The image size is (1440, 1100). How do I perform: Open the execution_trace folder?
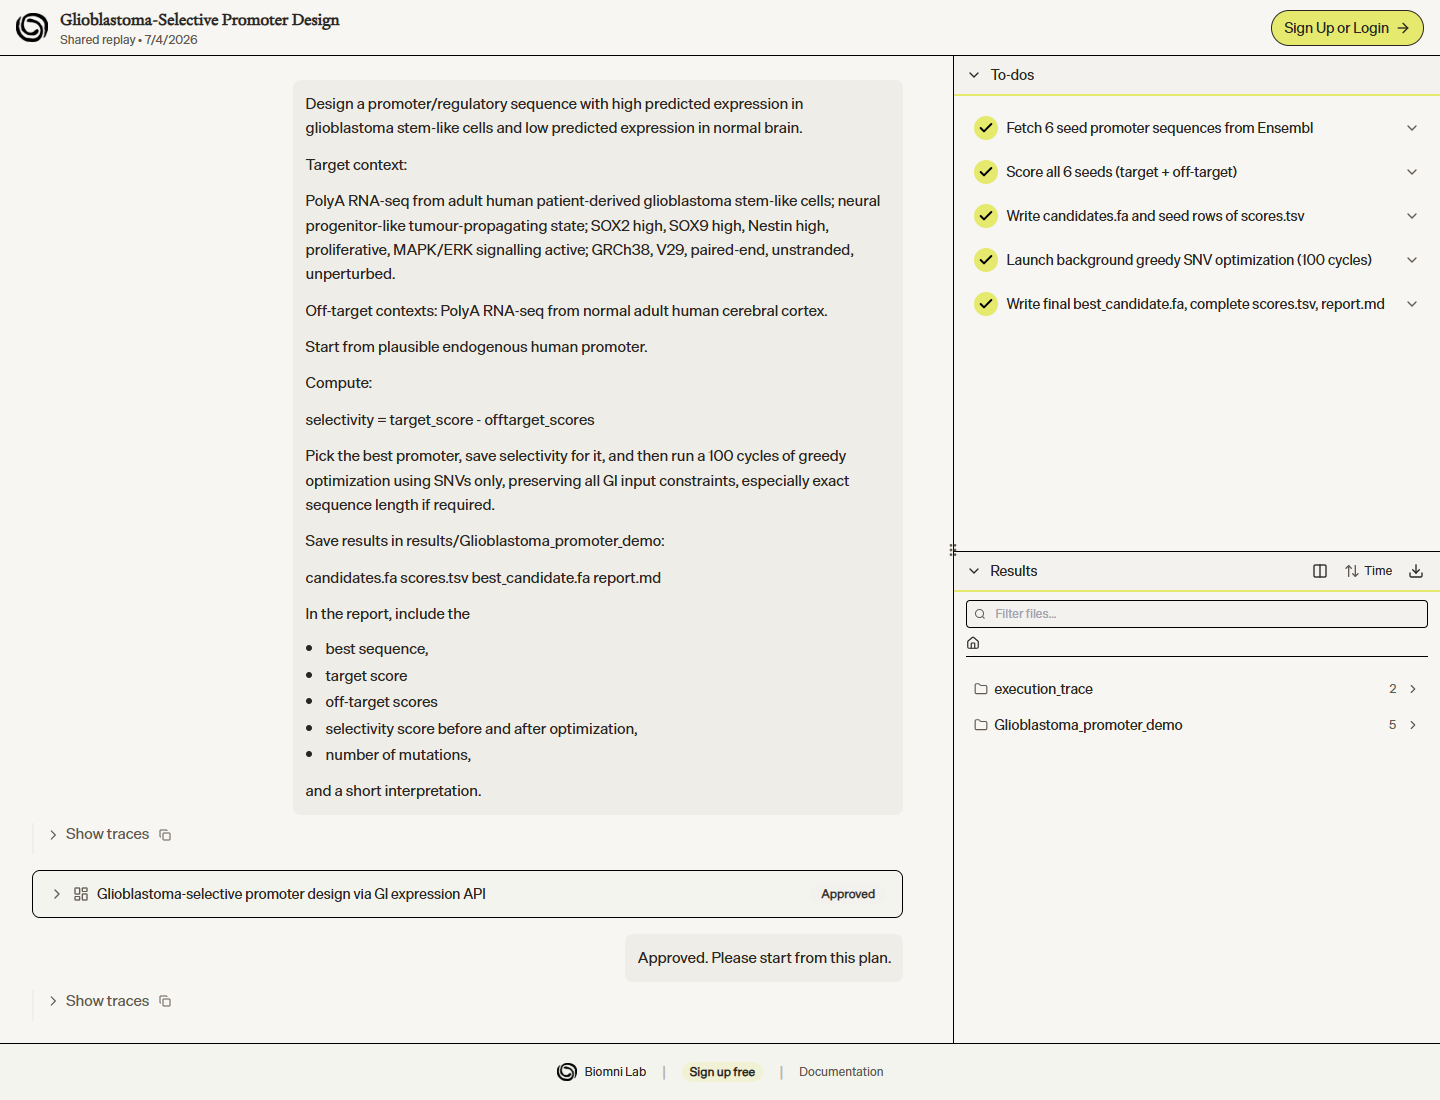1197,689
